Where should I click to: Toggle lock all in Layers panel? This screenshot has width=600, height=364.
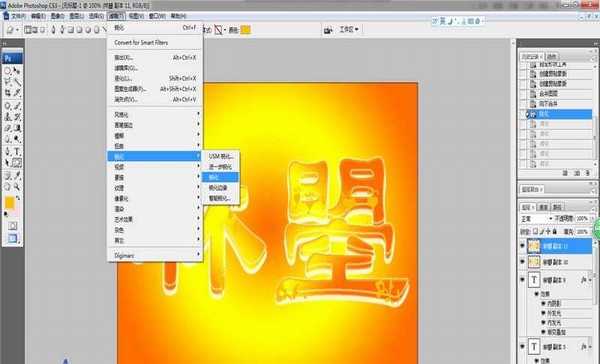pyautogui.click(x=554, y=232)
